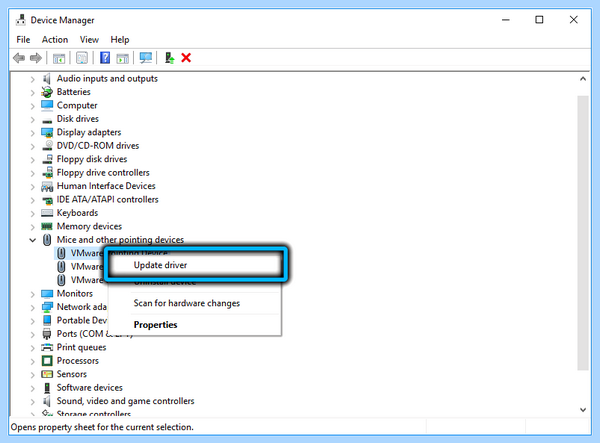Click the Computer category monitor icon
600x443 pixels.
coord(47,105)
